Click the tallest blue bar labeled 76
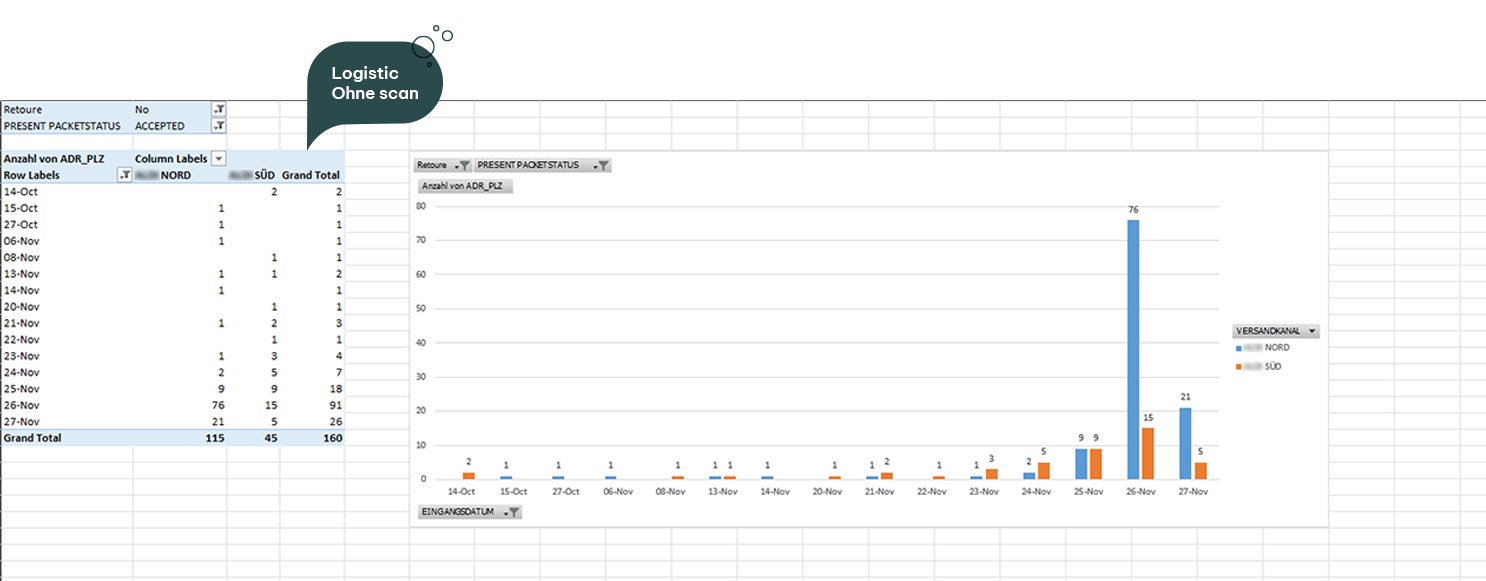 (x=1133, y=349)
